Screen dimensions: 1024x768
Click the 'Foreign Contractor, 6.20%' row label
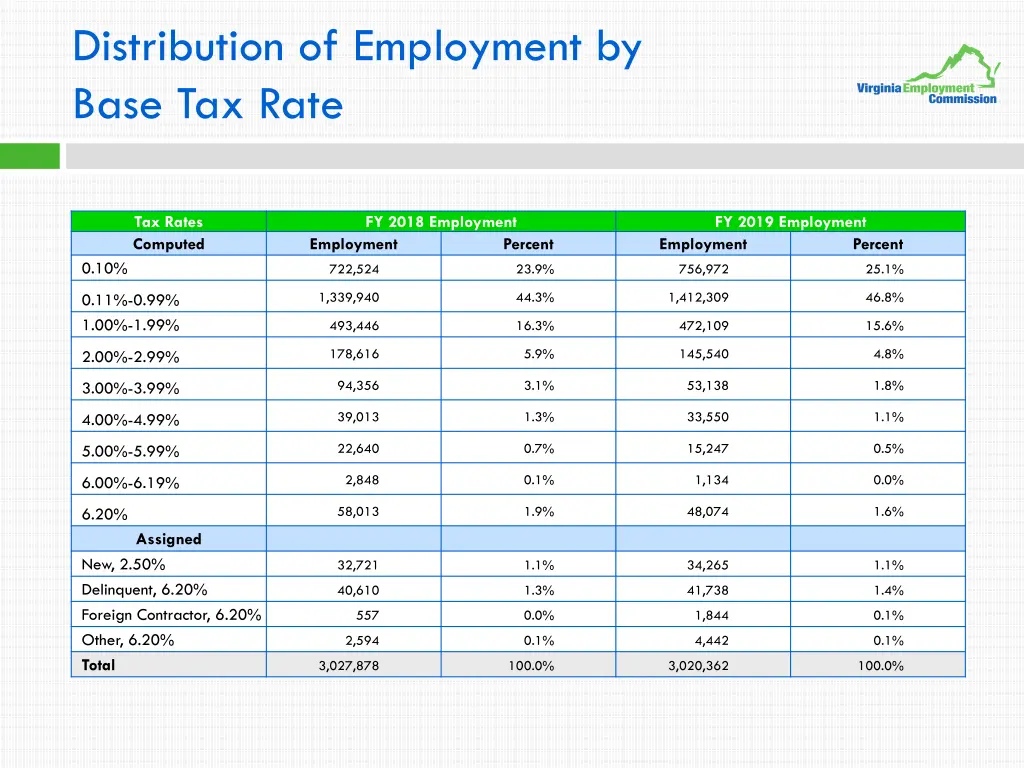pyautogui.click(x=171, y=615)
